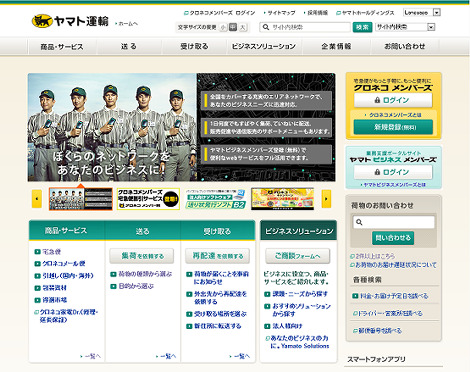This screenshot has width=470, height=372.
Task: Click the green 検索 search button
Action: point(362,27)
